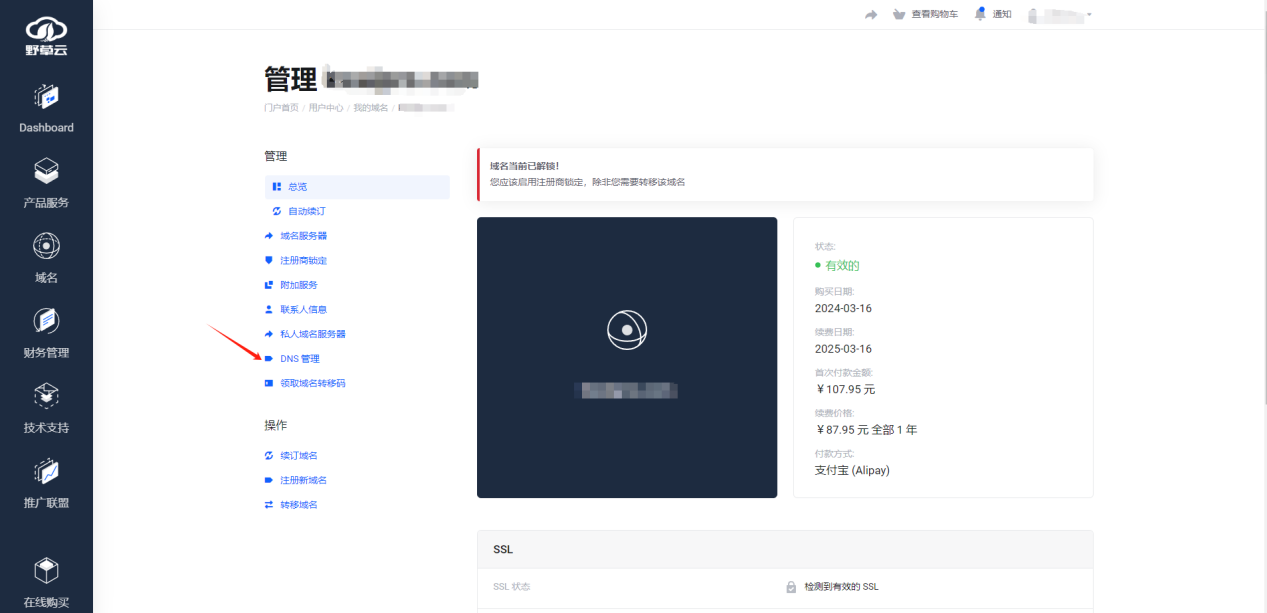Image resolution: width=1267 pixels, height=613 pixels.
Task: Select the 总览 menu item
Action: point(297,187)
